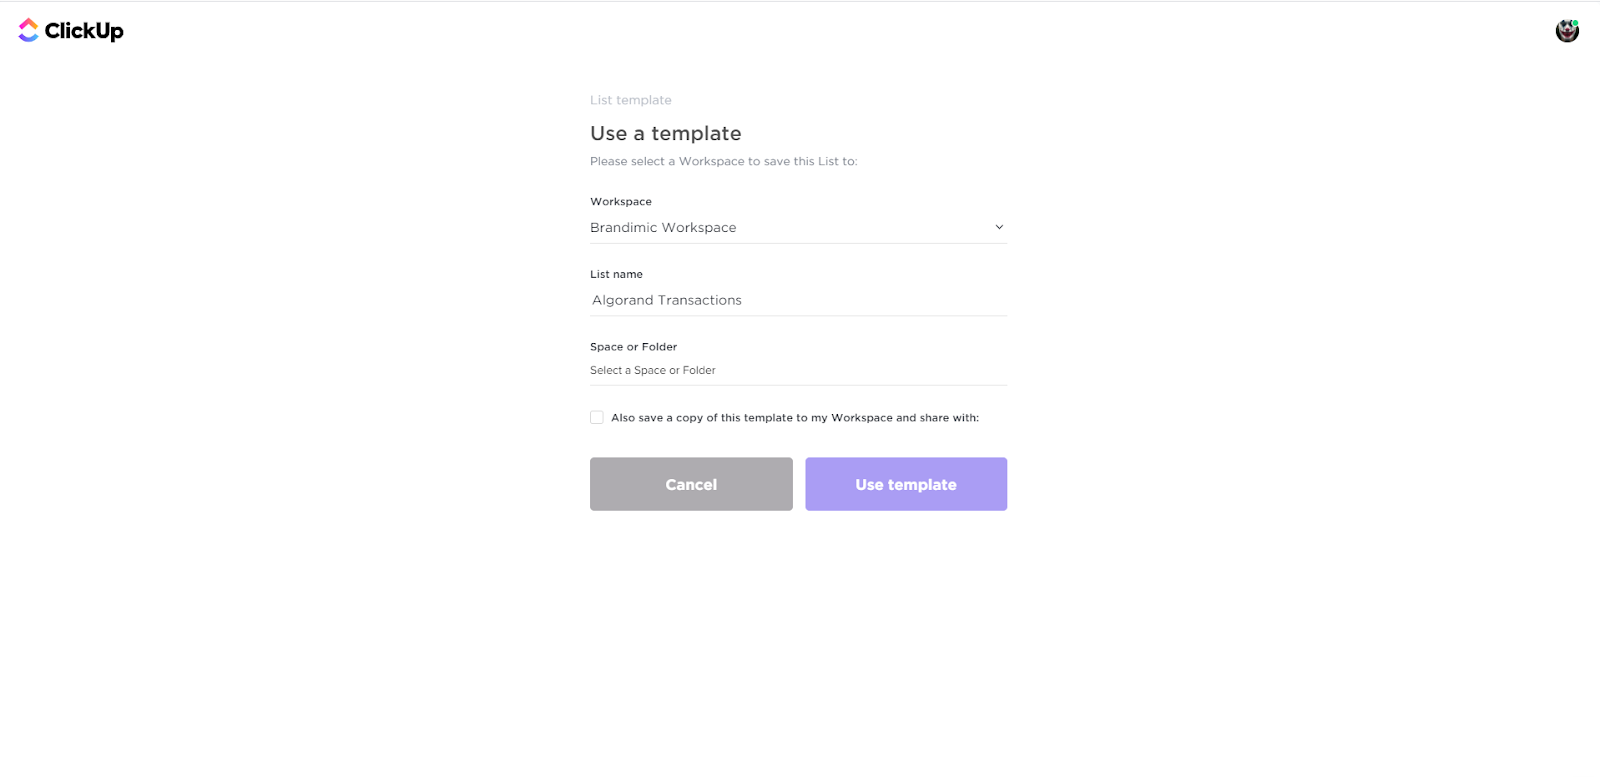Open the Brandimic Workspace selector
The height and width of the screenshot is (777, 1600).
click(798, 228)
